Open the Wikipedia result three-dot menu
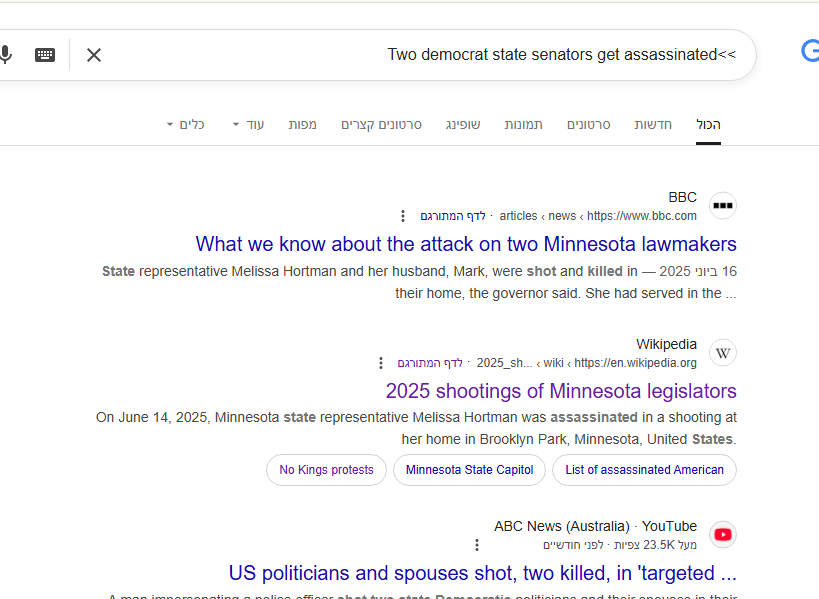The width and height of the screenshot is (819, 599). tap(381, 362)
